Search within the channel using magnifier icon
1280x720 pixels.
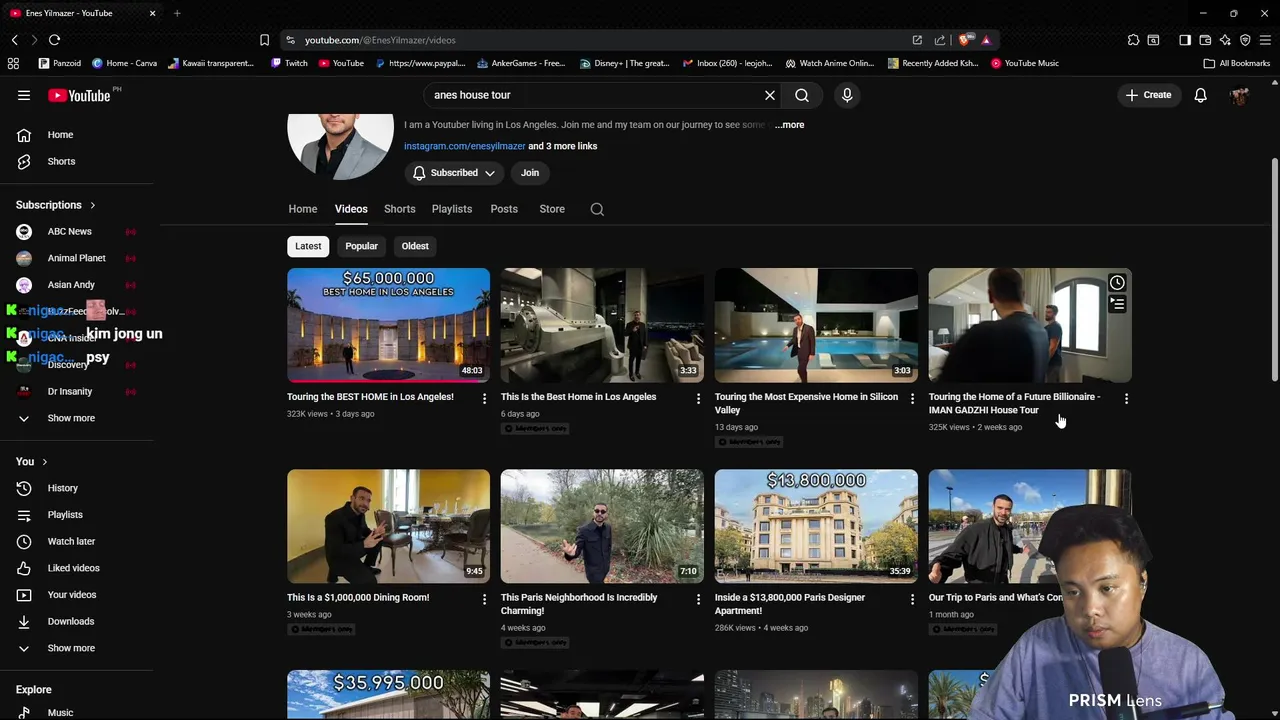[597, 209]
